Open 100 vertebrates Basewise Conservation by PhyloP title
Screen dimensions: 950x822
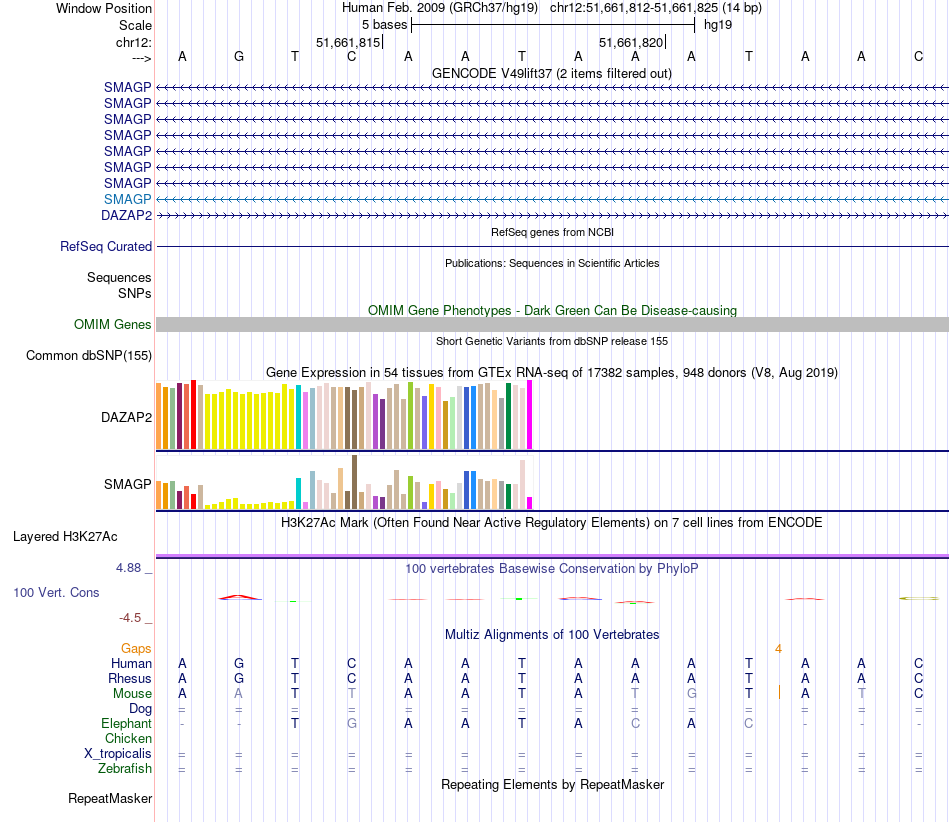tap(551, 568)
